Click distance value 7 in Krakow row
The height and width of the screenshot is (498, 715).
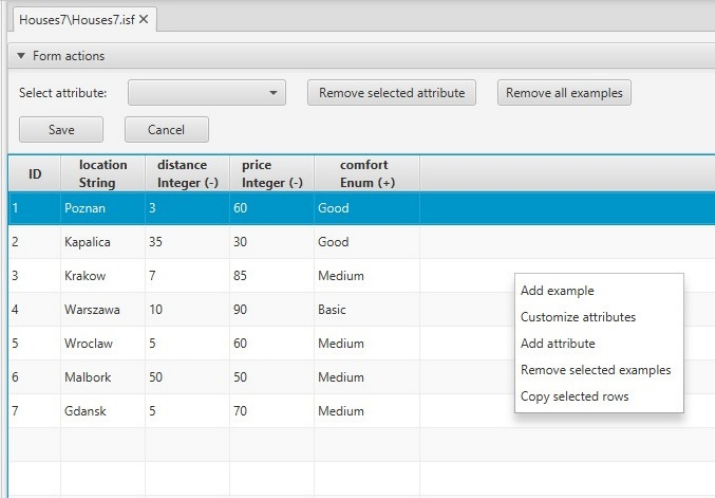pyautogui.click(x=187, y=275)
